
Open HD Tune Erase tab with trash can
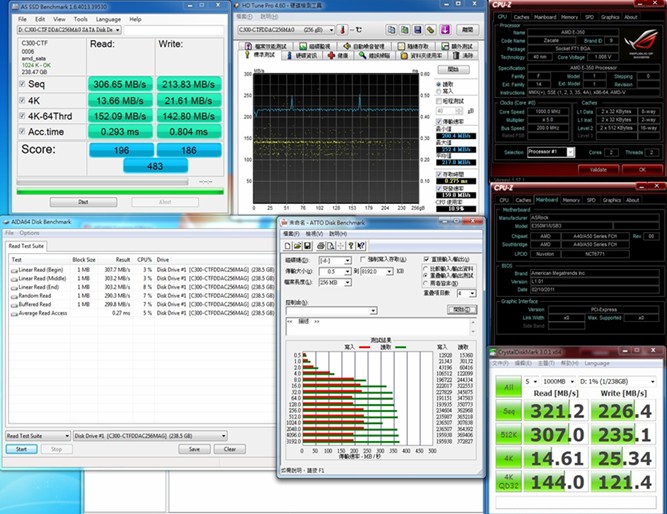(463, 56)
